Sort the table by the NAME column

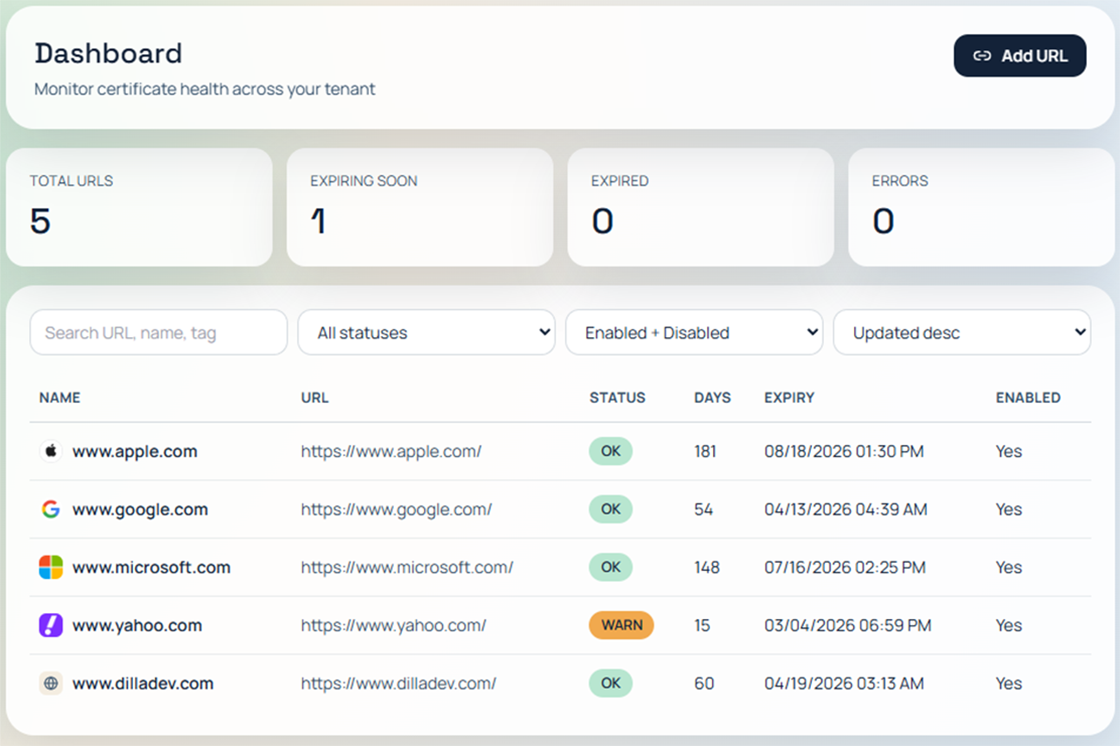point(59,397)
